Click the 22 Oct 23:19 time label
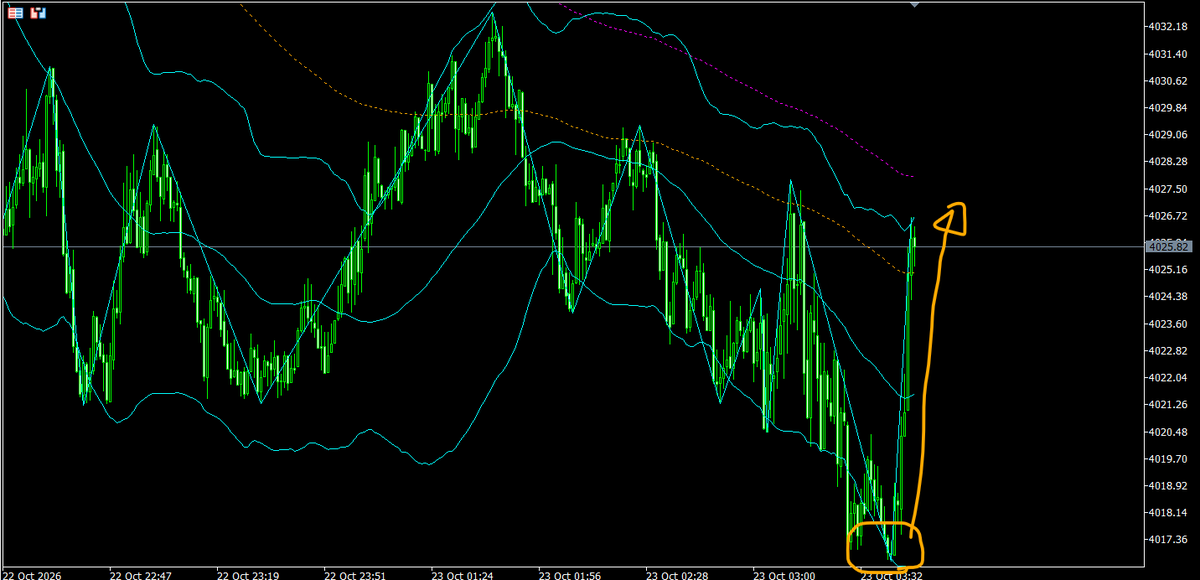Screen dimensions: 1200x580 click(246, 575)
